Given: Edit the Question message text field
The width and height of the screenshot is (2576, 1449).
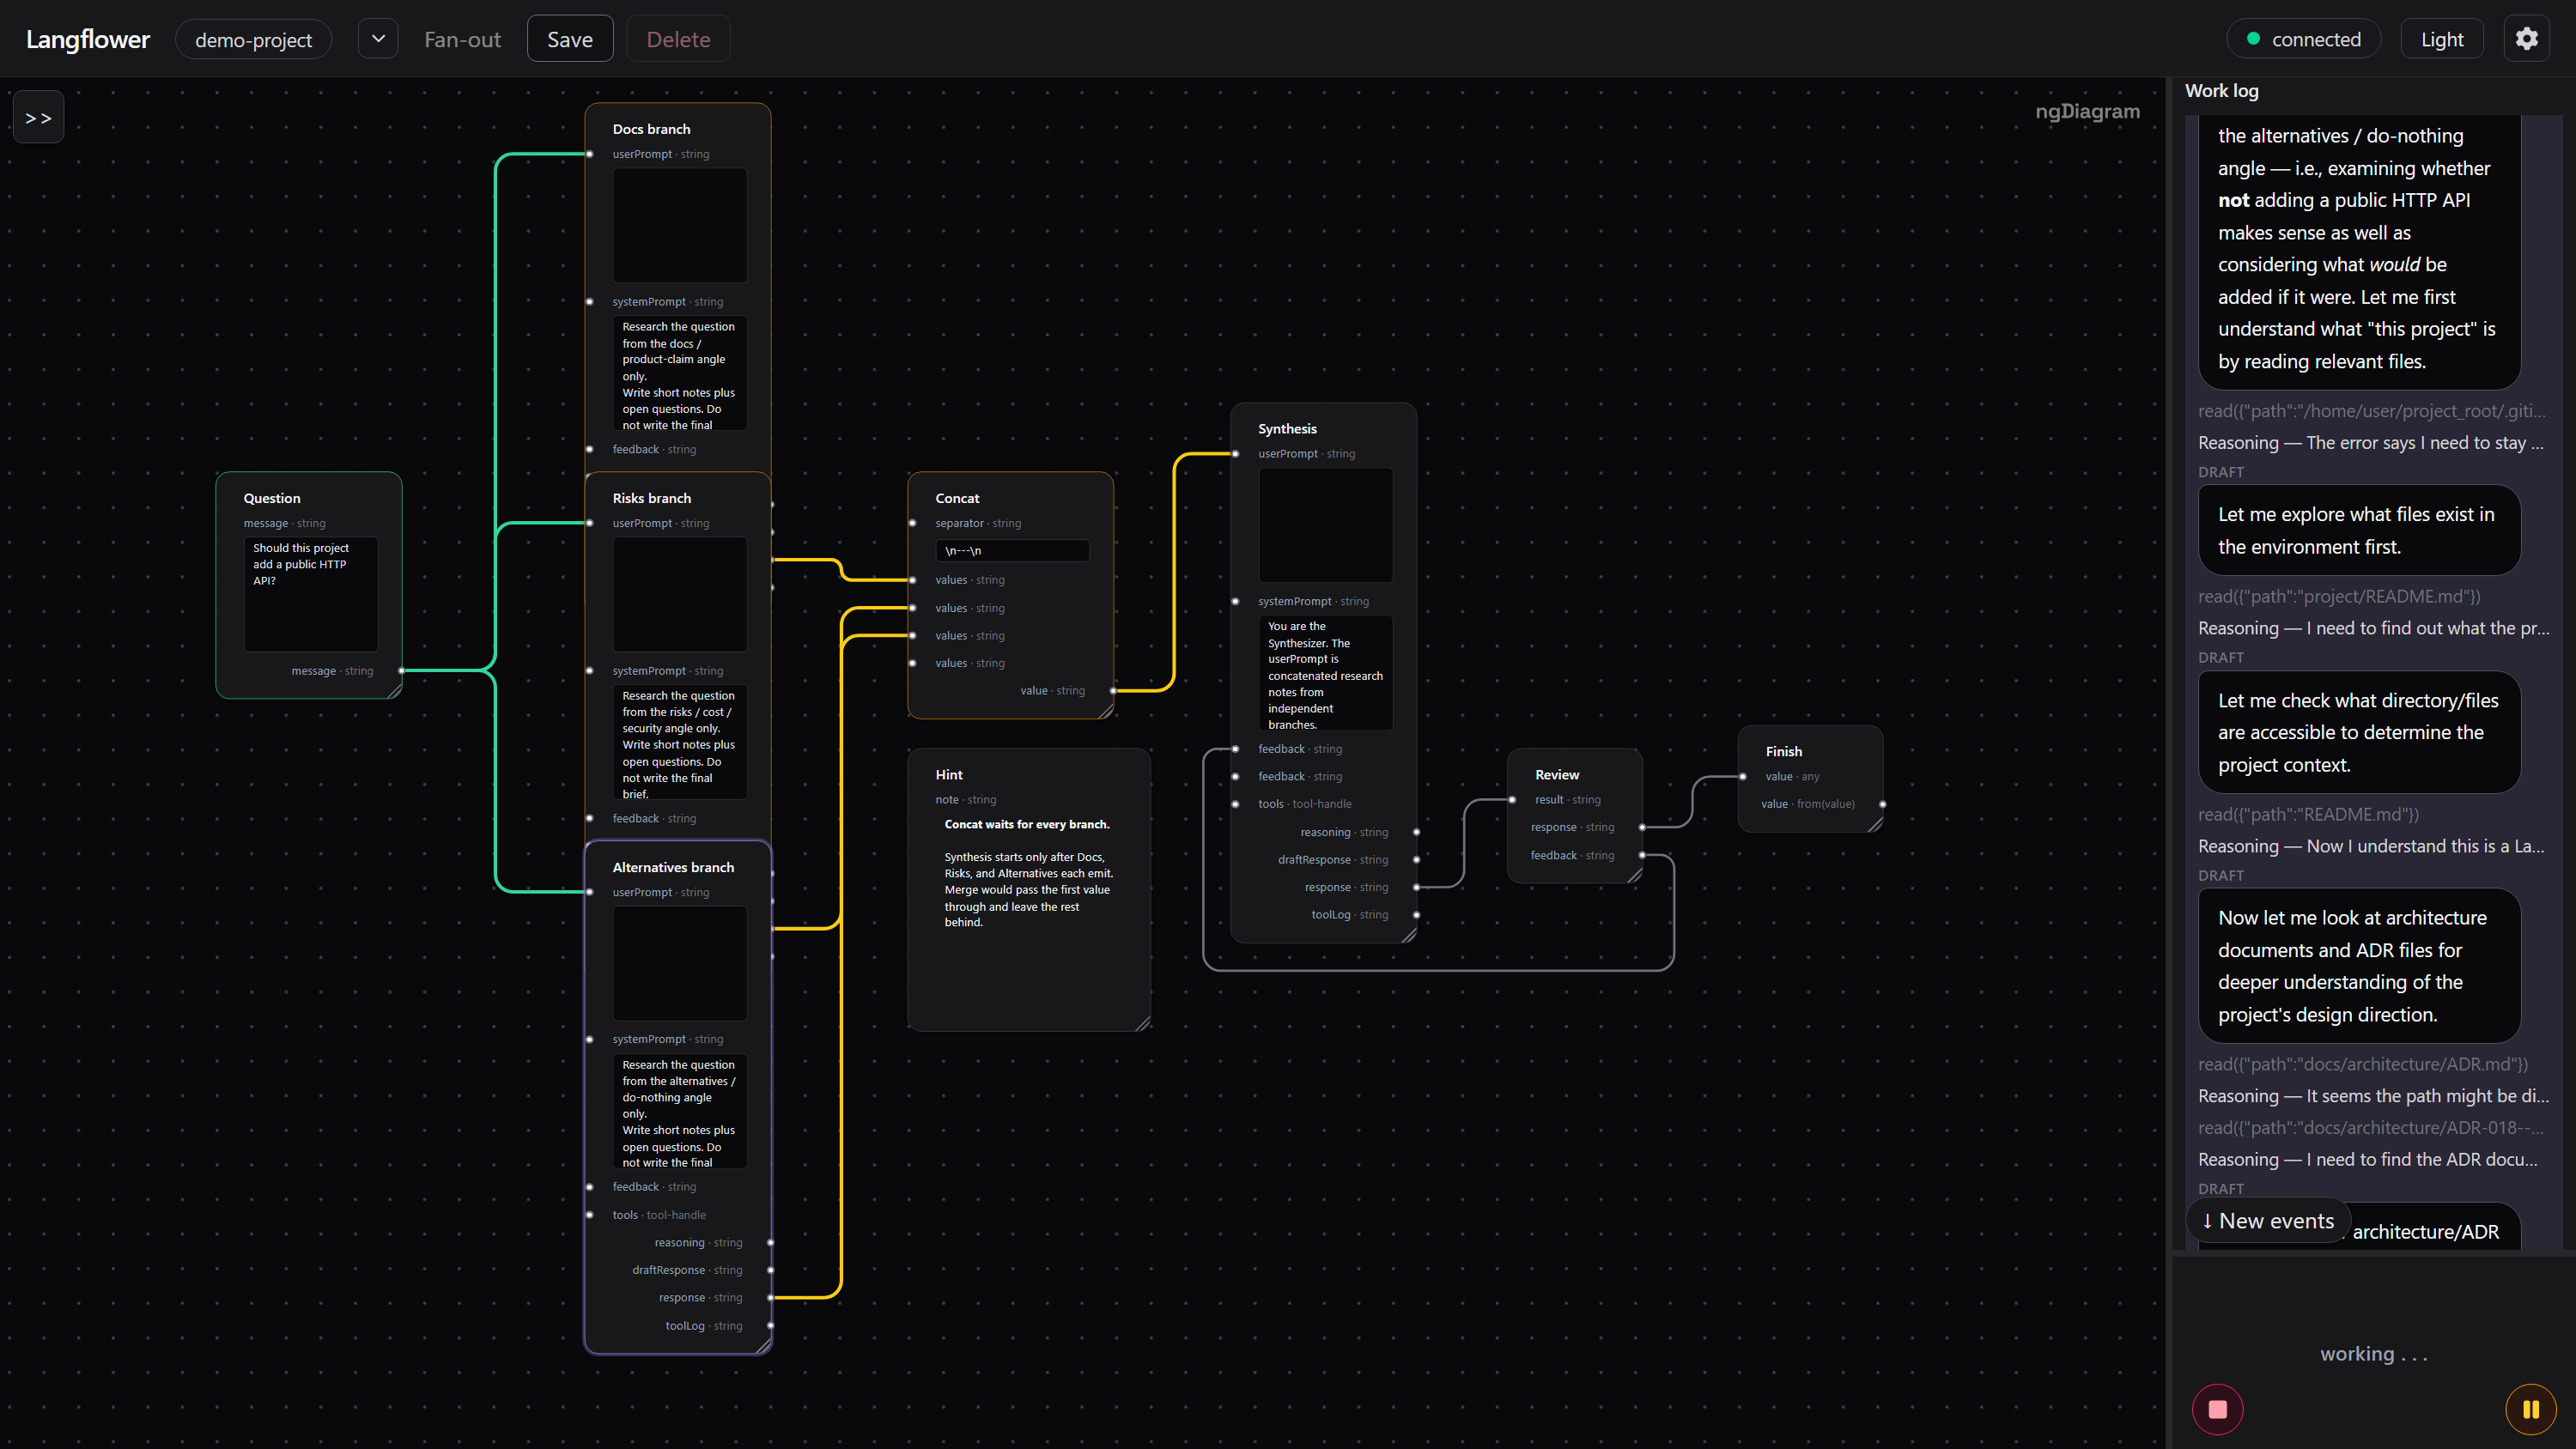Looking at the screenshot, I should [311, 594].
